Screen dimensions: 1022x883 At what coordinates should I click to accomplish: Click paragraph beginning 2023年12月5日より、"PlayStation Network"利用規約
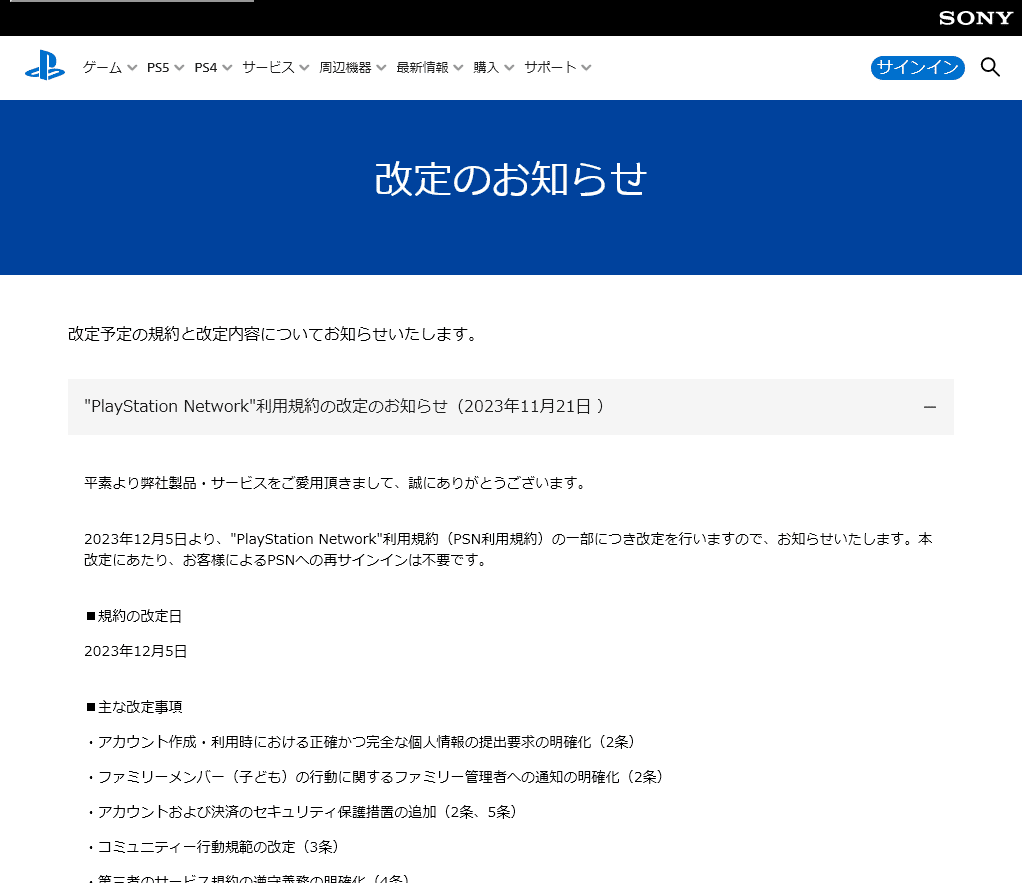pyautogui.click(x=508, y=549)
